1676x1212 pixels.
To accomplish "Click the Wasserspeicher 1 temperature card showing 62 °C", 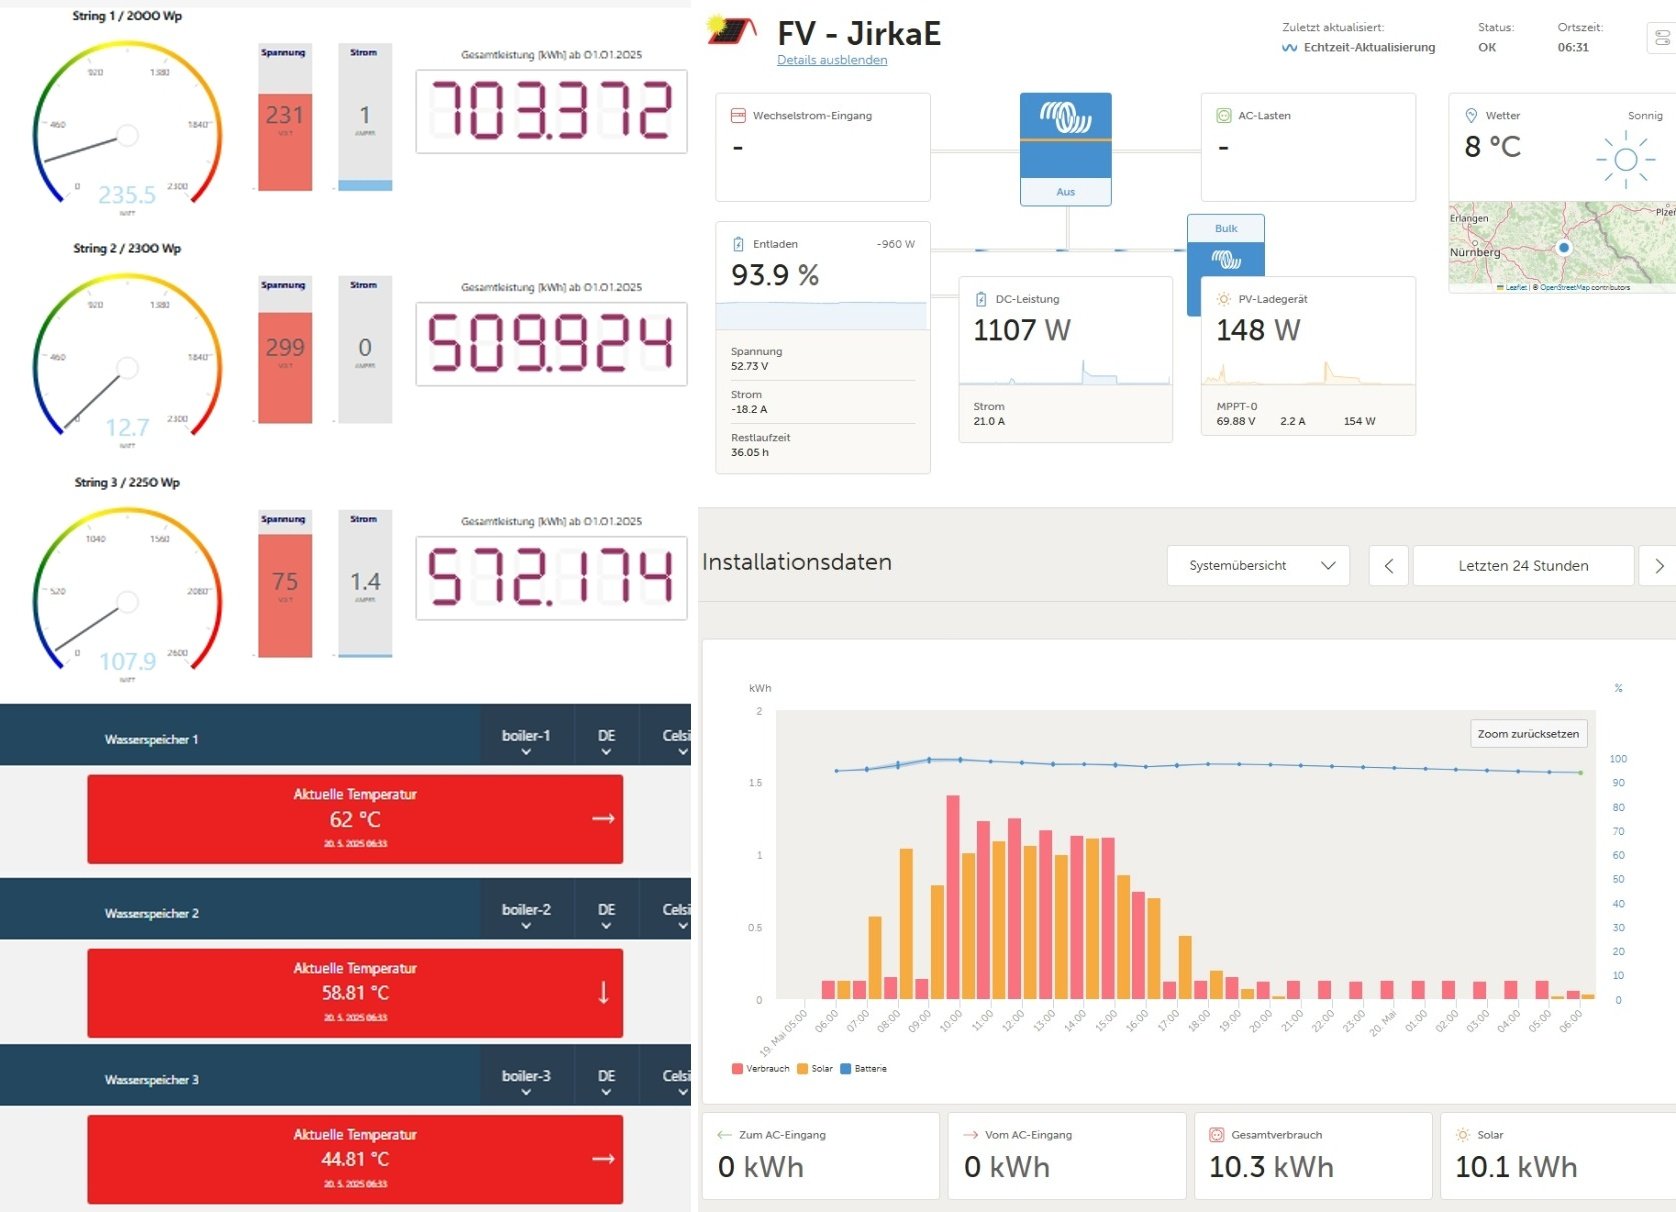I will [355, 819].
